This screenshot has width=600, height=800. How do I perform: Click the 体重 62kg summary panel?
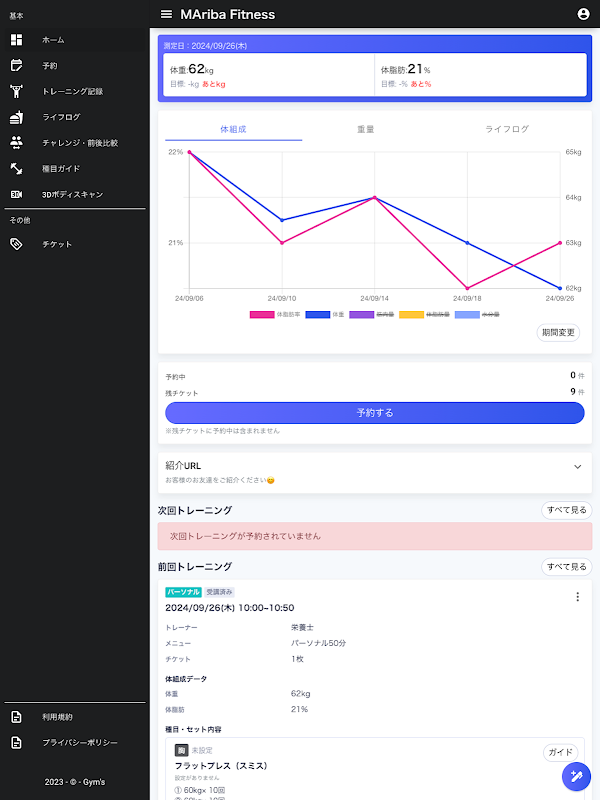[x=269, y=74]
